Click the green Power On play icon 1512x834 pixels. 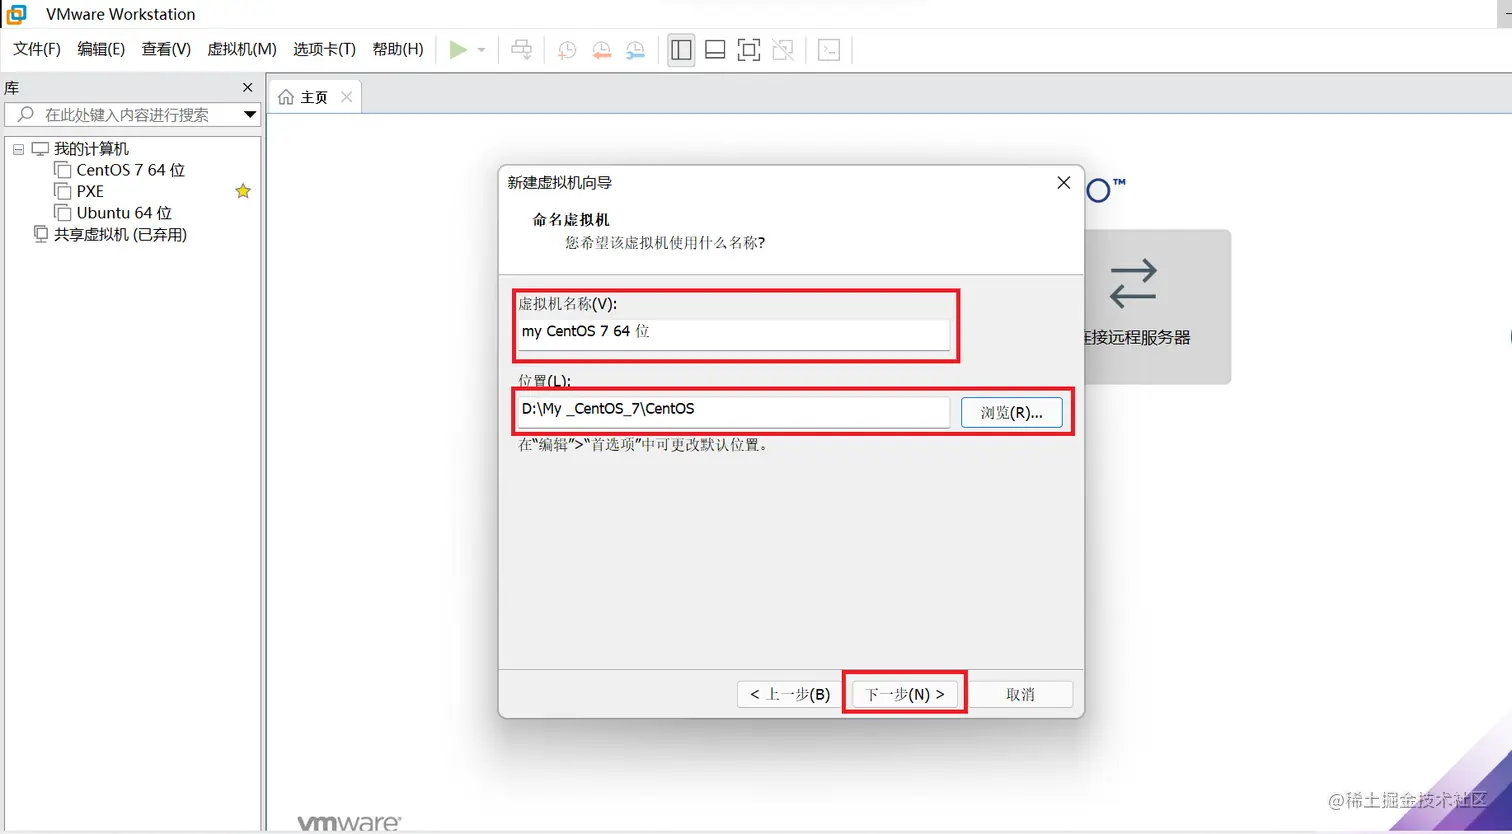point(458,49)
